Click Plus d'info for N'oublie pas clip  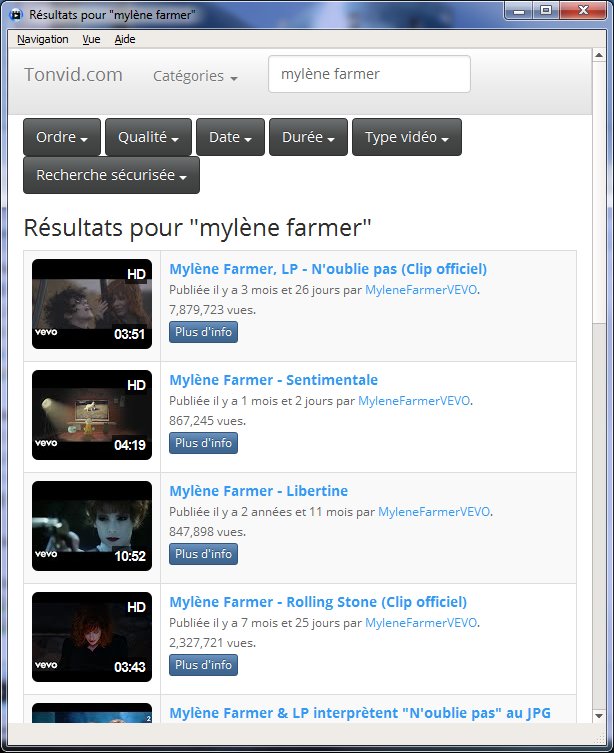pyautogui.click(x=203, y=332)
